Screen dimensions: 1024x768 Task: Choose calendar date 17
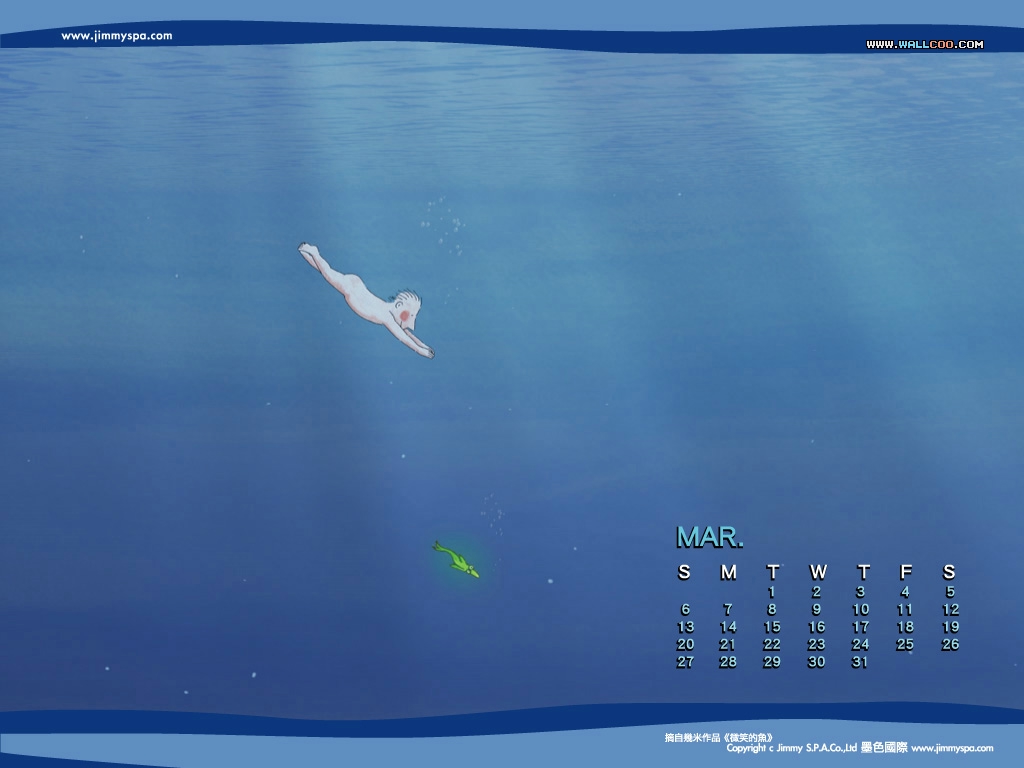tap(860, 627)
